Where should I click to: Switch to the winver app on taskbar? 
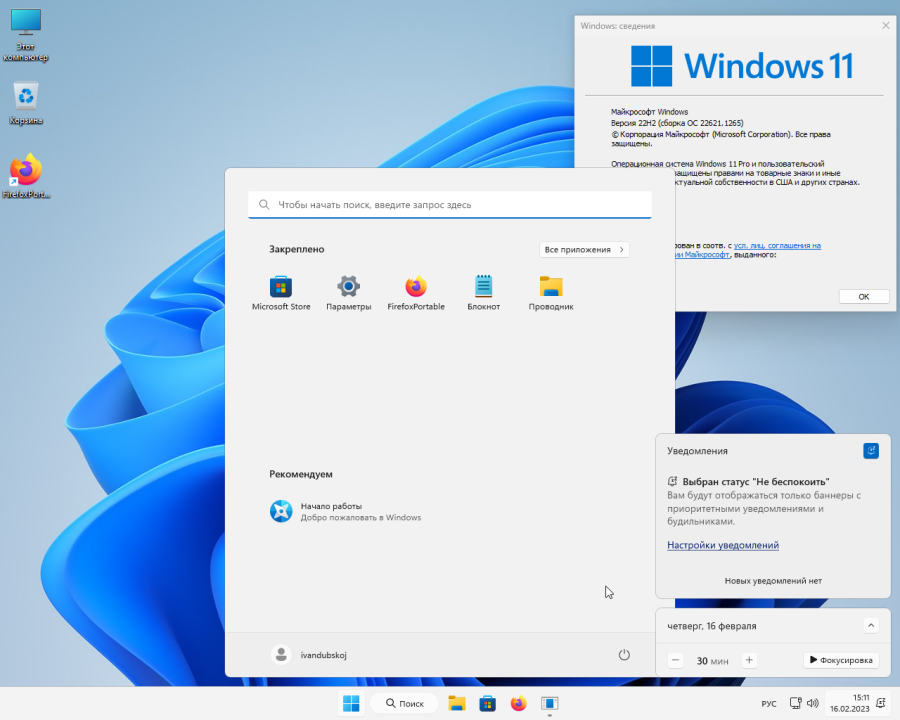click(549, 703)
